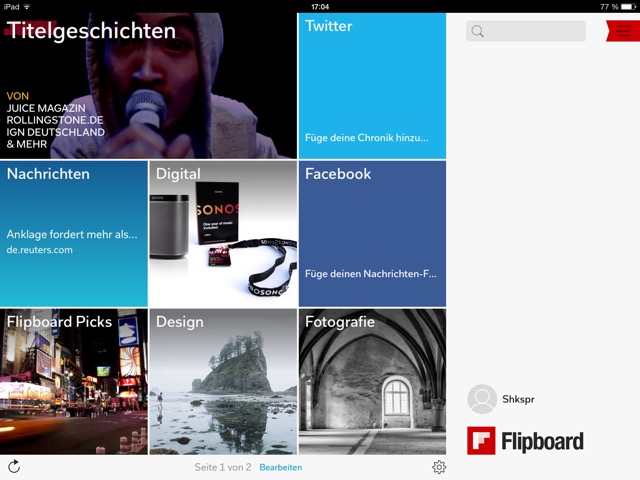640x480 pixels.
Task: Open the Shkspr account name
Action: (518, 399)
